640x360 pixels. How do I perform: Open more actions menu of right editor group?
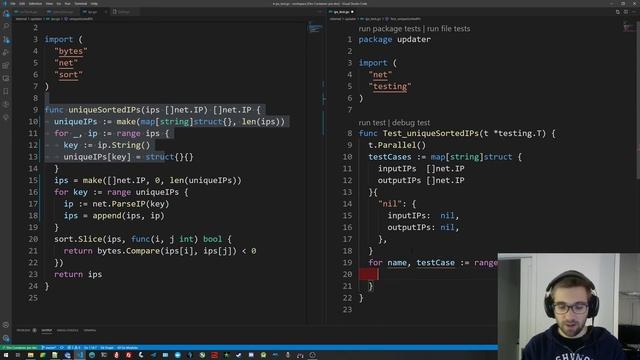coord(634,12)
